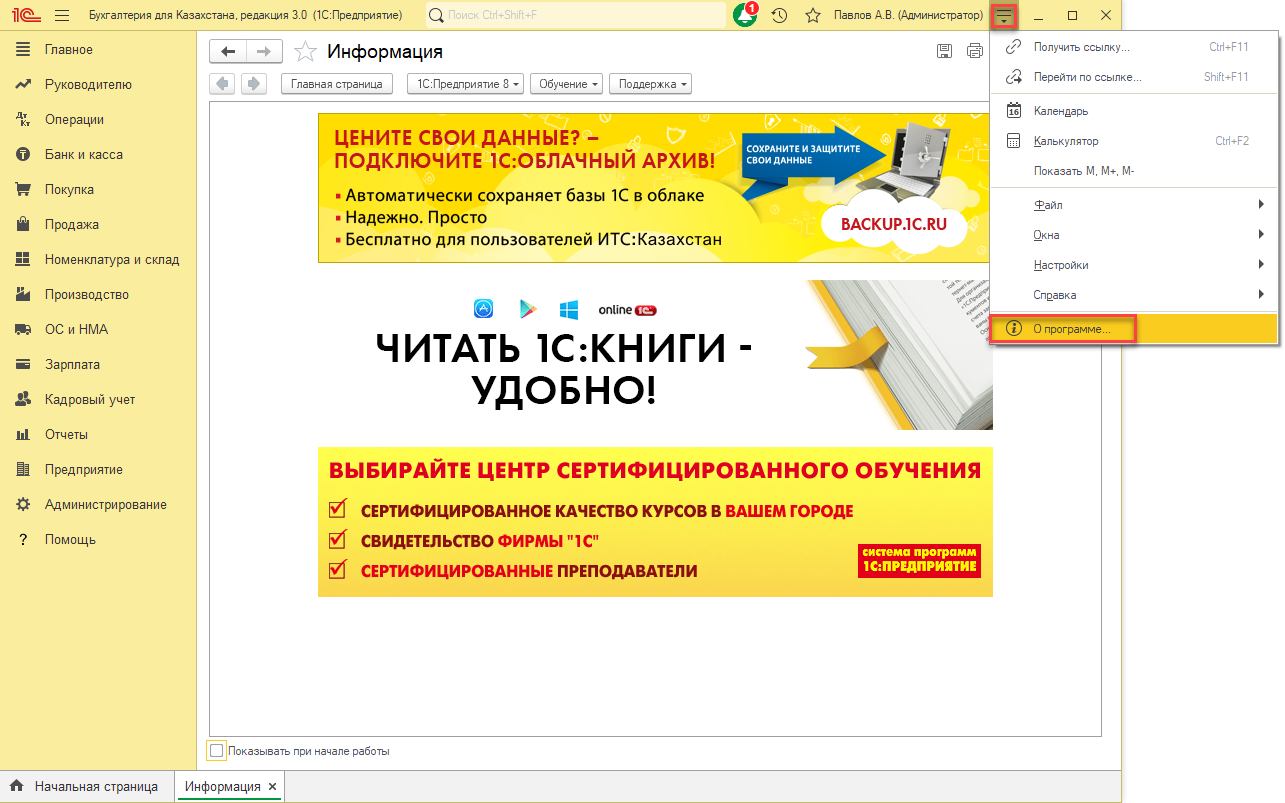1285x803 pixels.
Task: Open Календарь from menu
Action: 1134,111
